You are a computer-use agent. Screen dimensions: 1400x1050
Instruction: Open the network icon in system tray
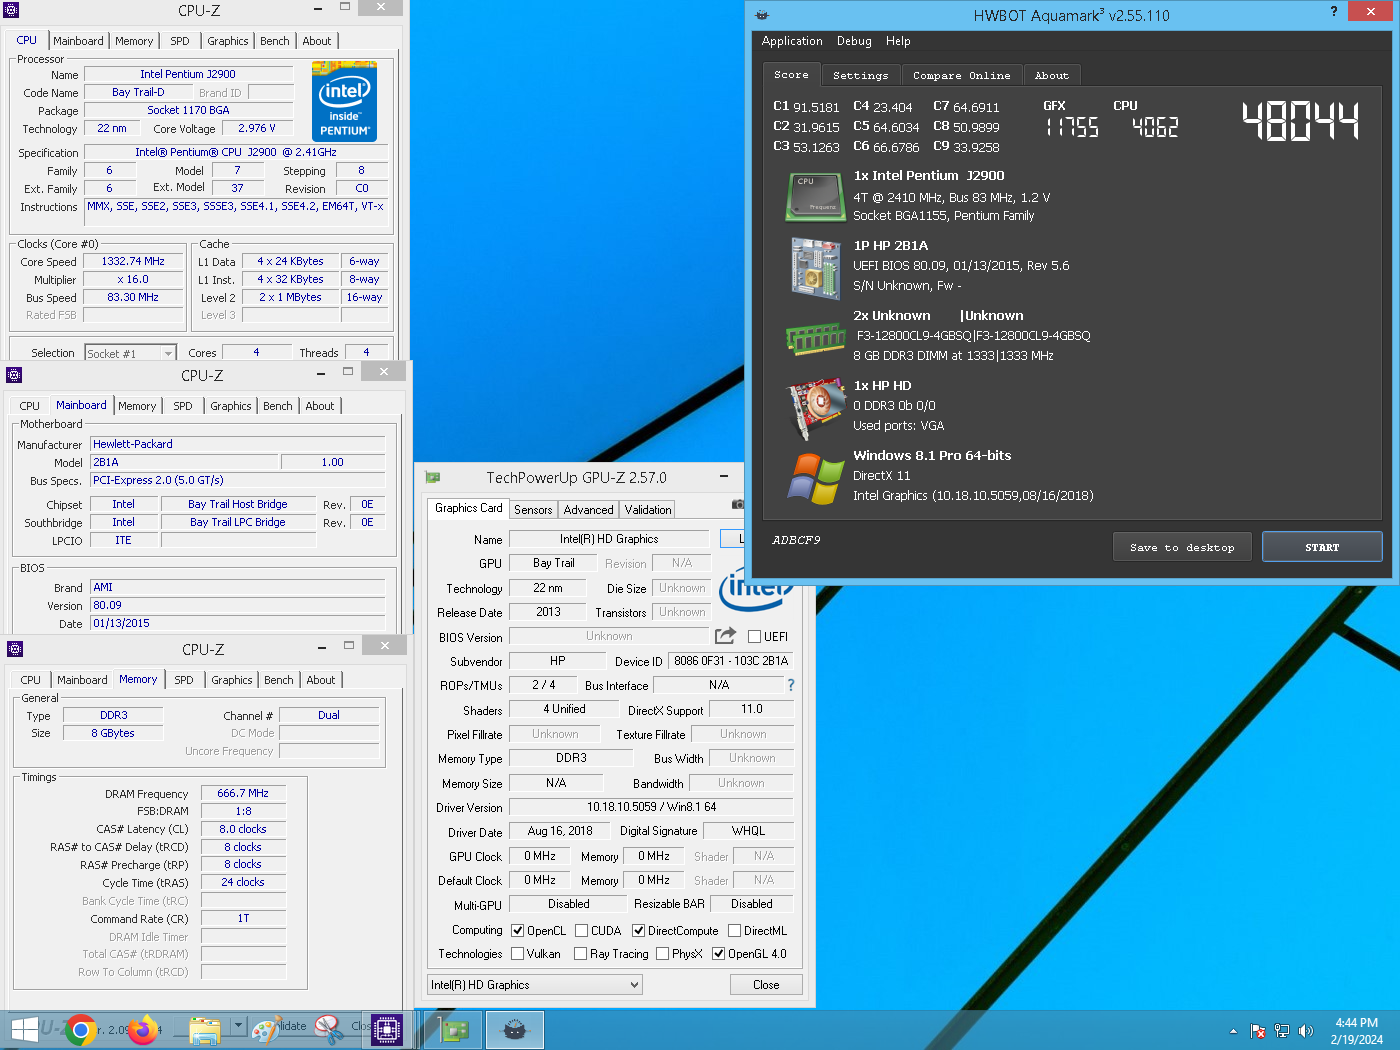point(1282,1031)
